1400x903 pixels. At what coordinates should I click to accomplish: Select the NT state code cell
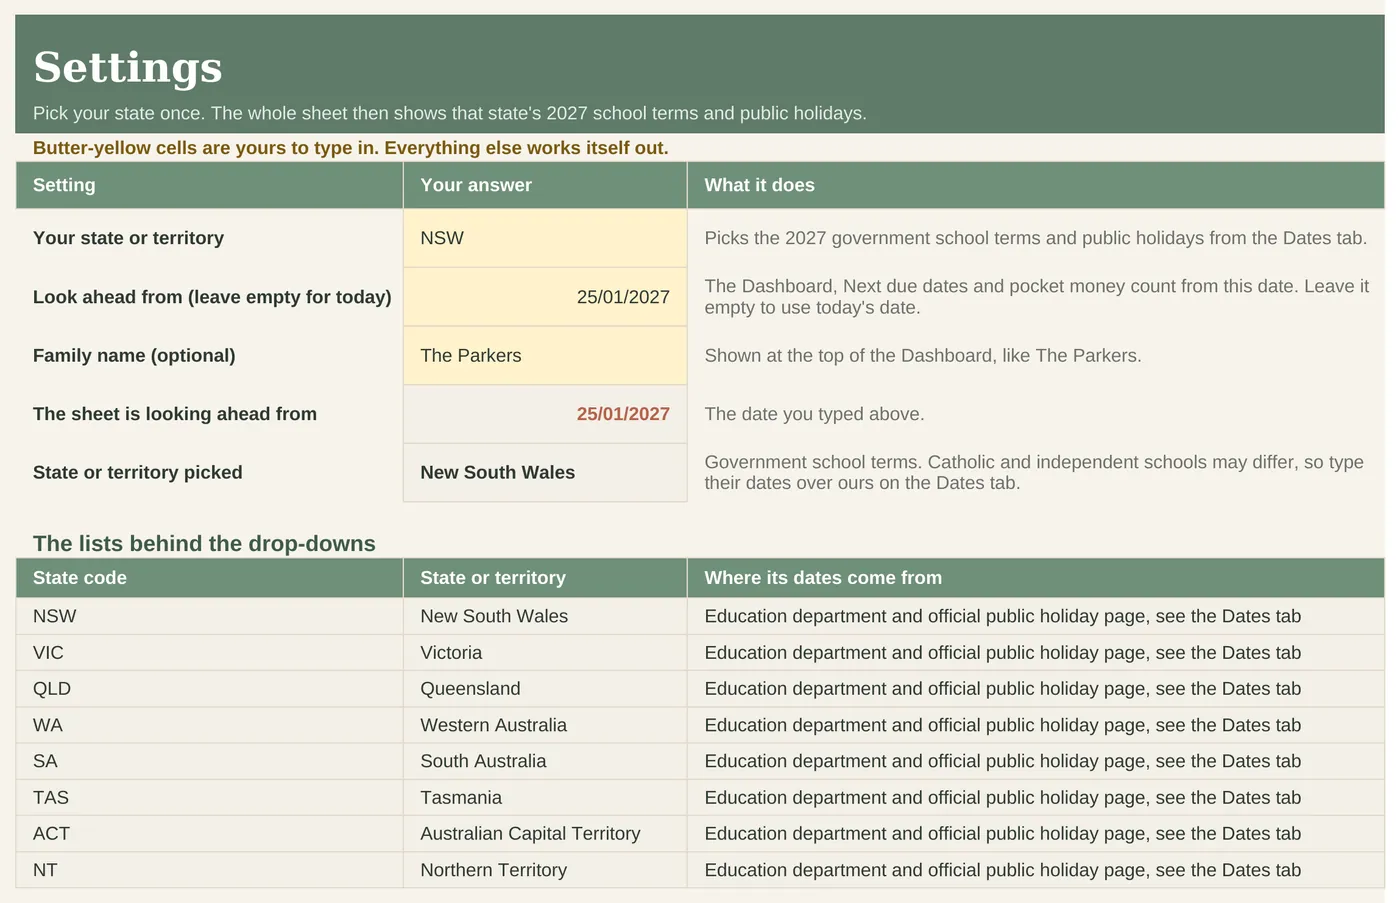click(209, 870)
